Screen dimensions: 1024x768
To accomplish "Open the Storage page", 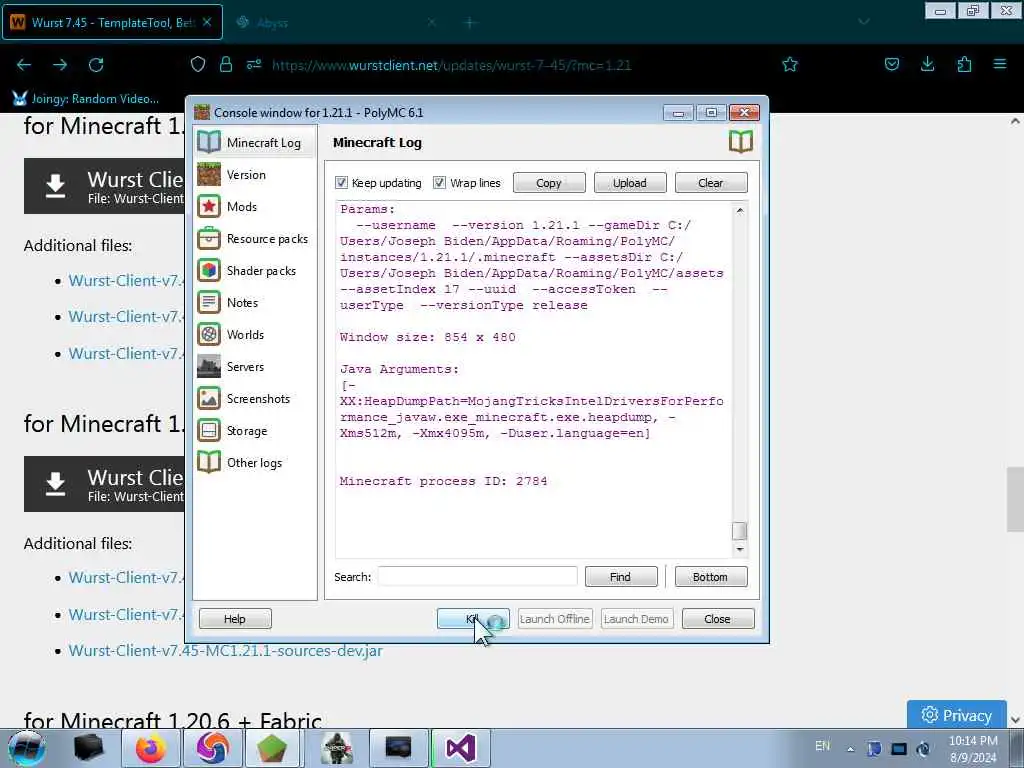I will (x=255, y=430).
